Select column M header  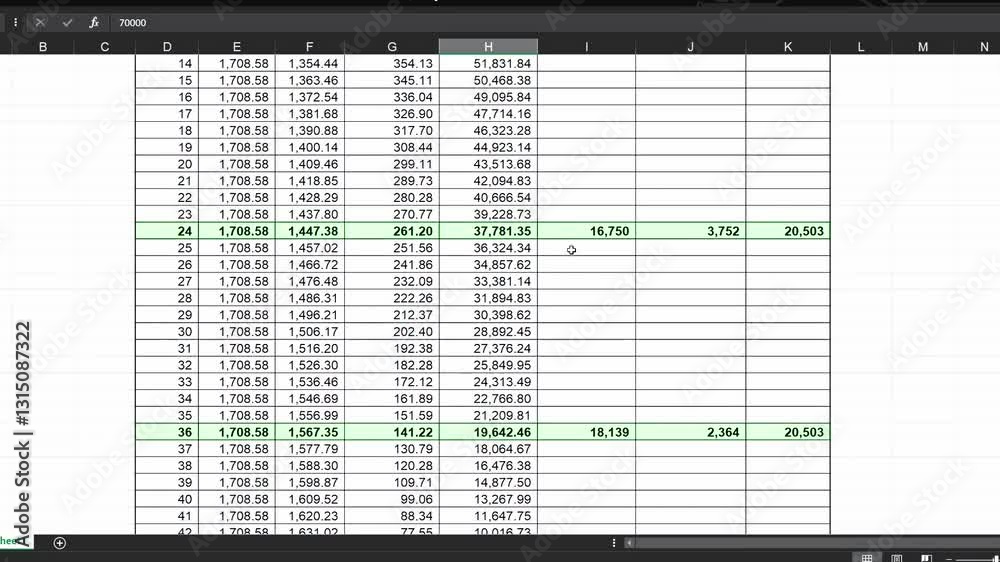pos(923,47)
